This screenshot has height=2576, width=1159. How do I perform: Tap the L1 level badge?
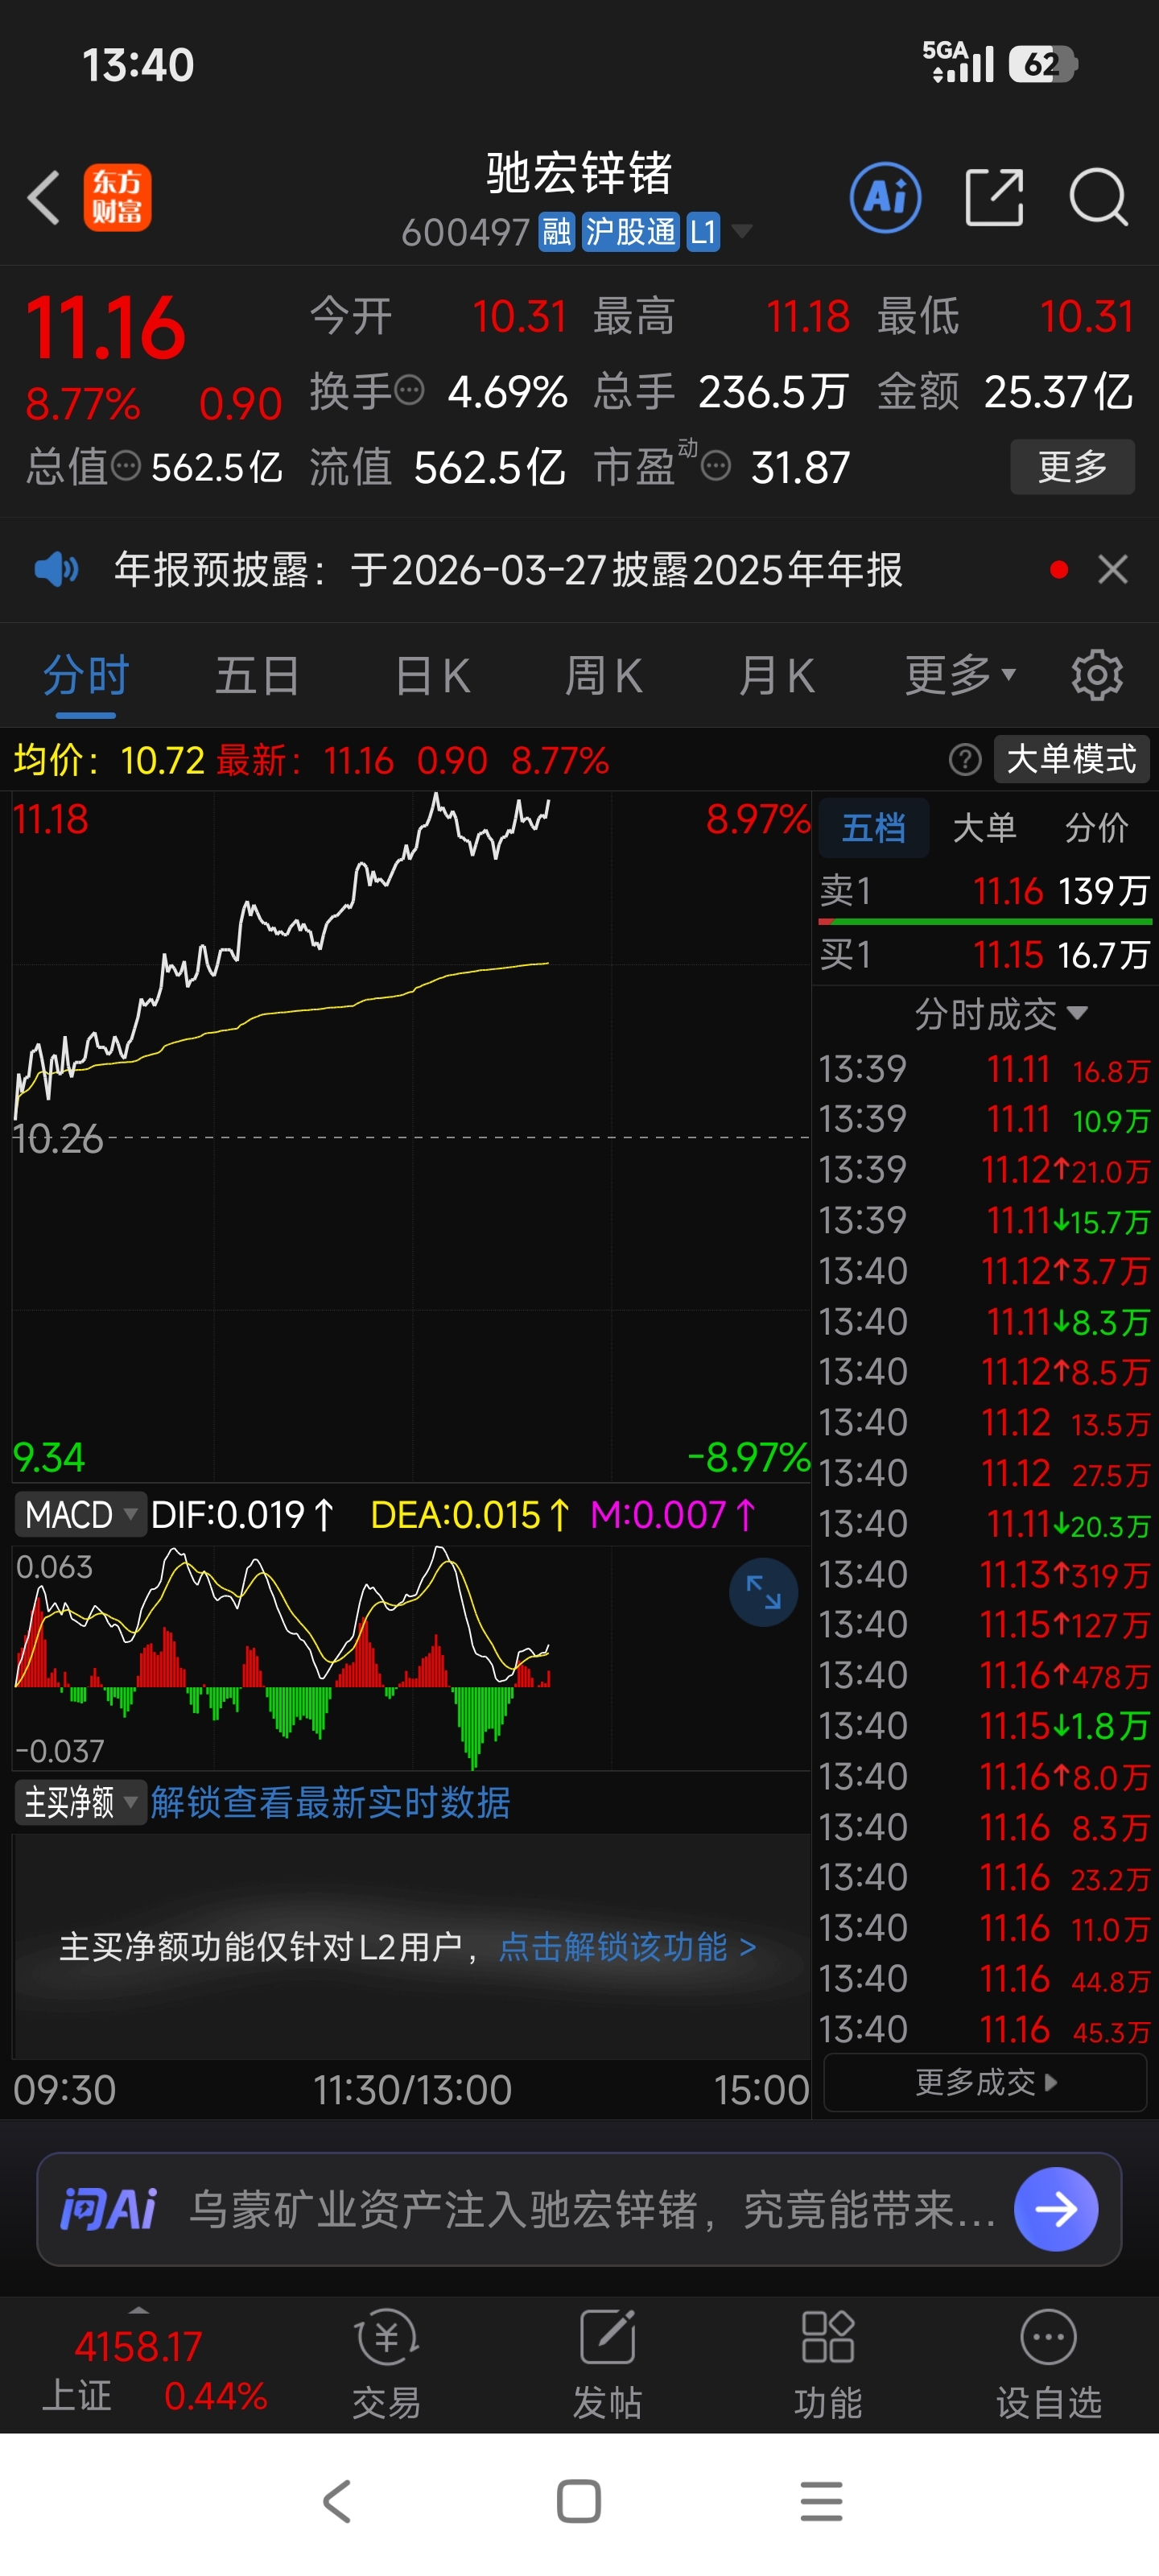click(703, 232)
